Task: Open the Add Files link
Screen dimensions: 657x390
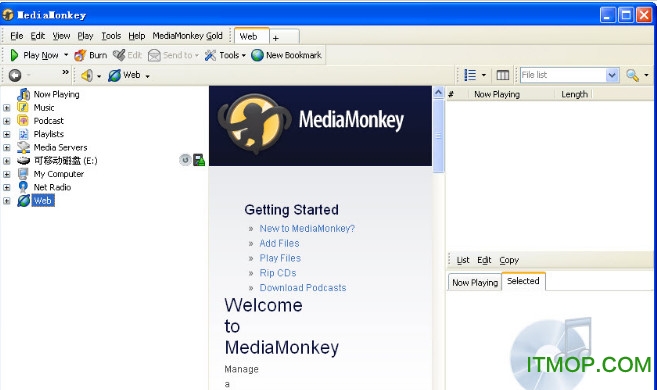Action: (x=279, y=243)
